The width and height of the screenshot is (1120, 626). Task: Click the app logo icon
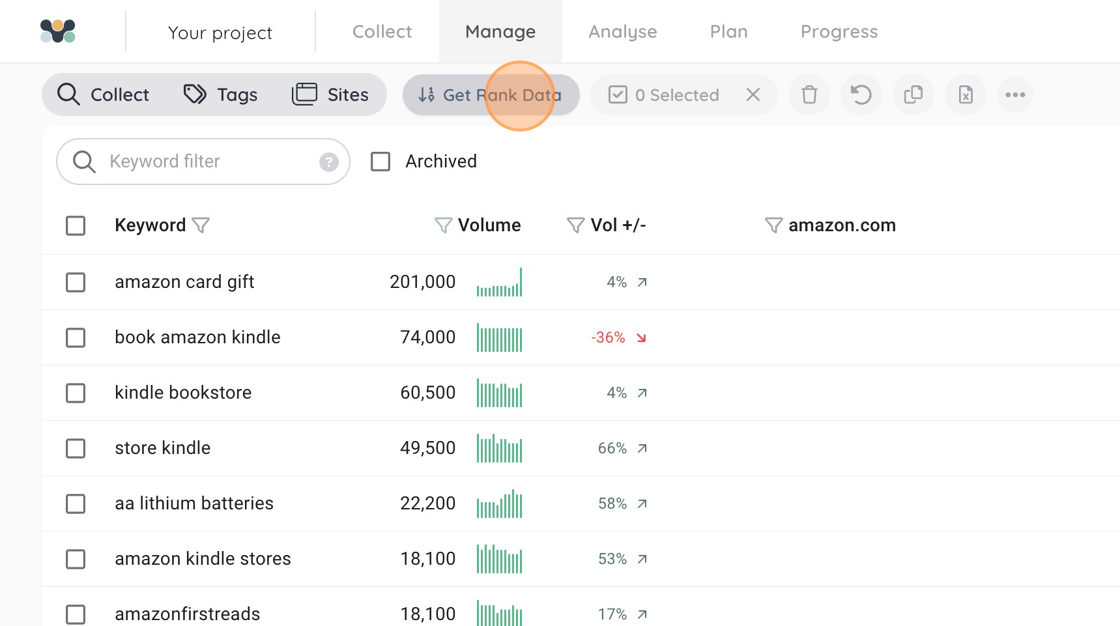[x=58, y=31]
